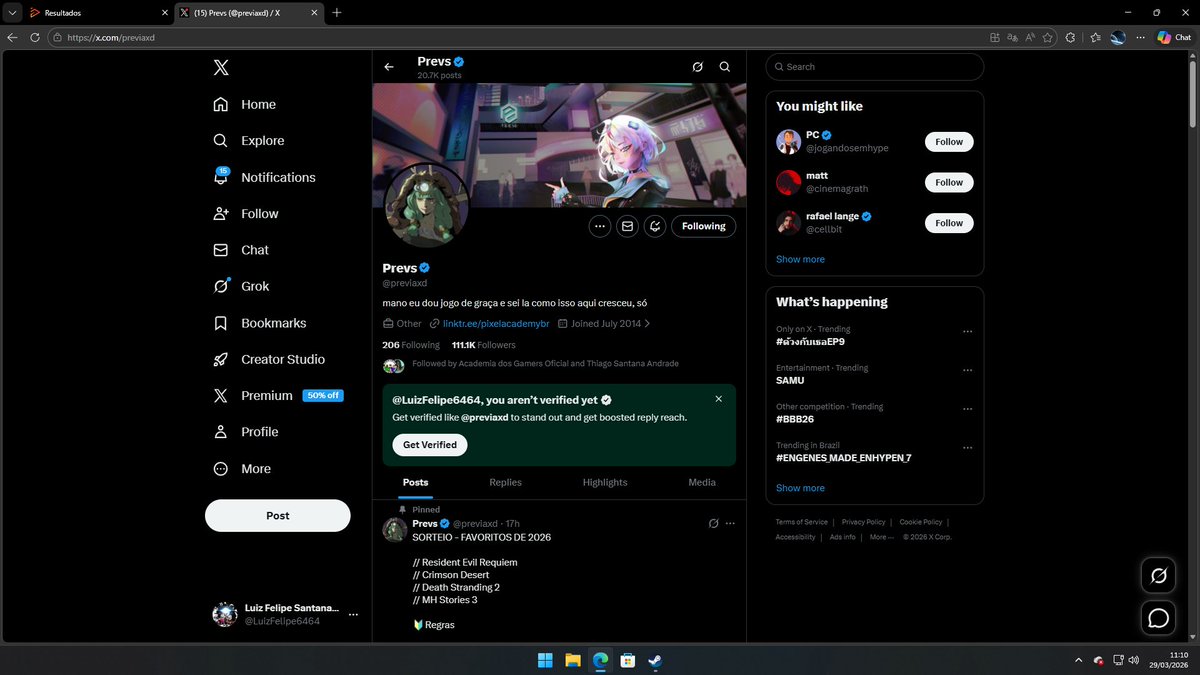Switch to the Highlights tab
This screenshot has width=1200, height=675.
605,482
